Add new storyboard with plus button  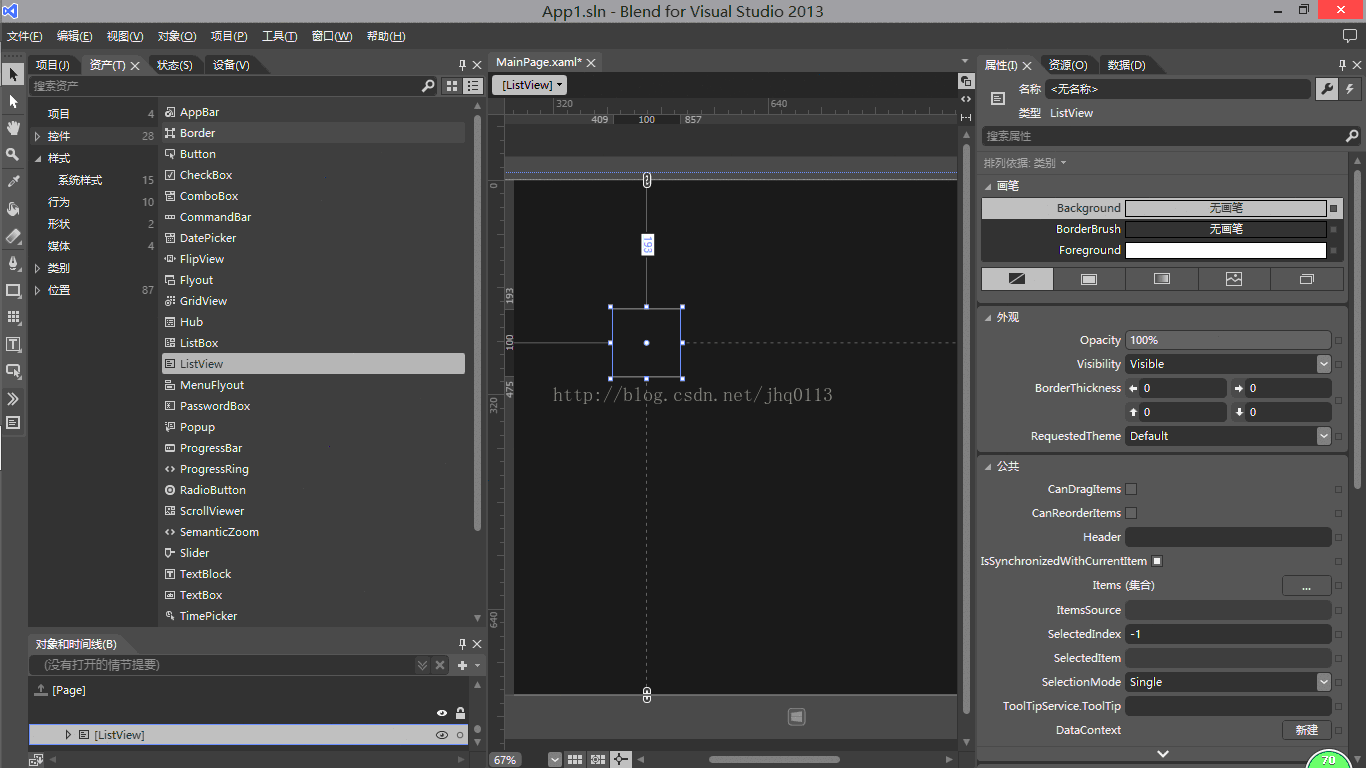click(462, 665)
